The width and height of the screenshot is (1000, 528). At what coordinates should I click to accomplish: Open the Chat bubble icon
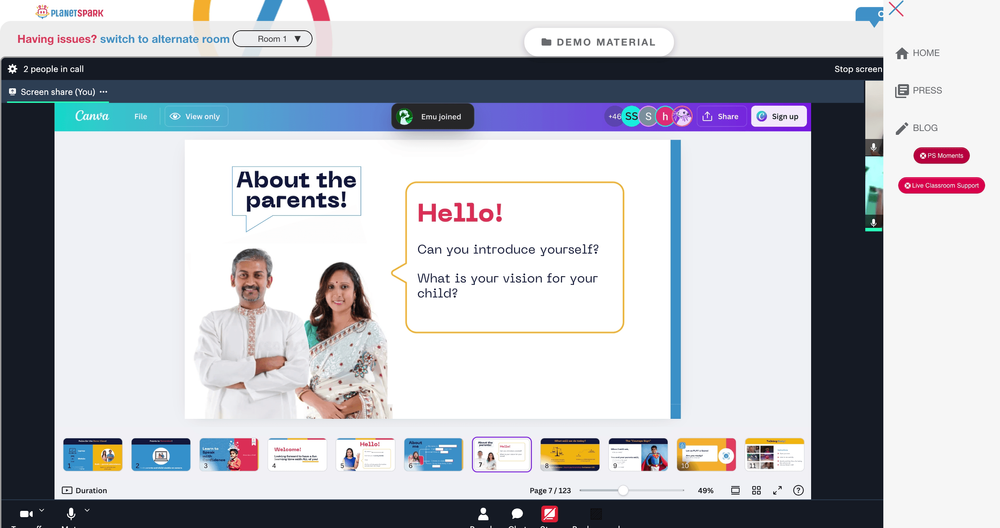coord(517,514)
